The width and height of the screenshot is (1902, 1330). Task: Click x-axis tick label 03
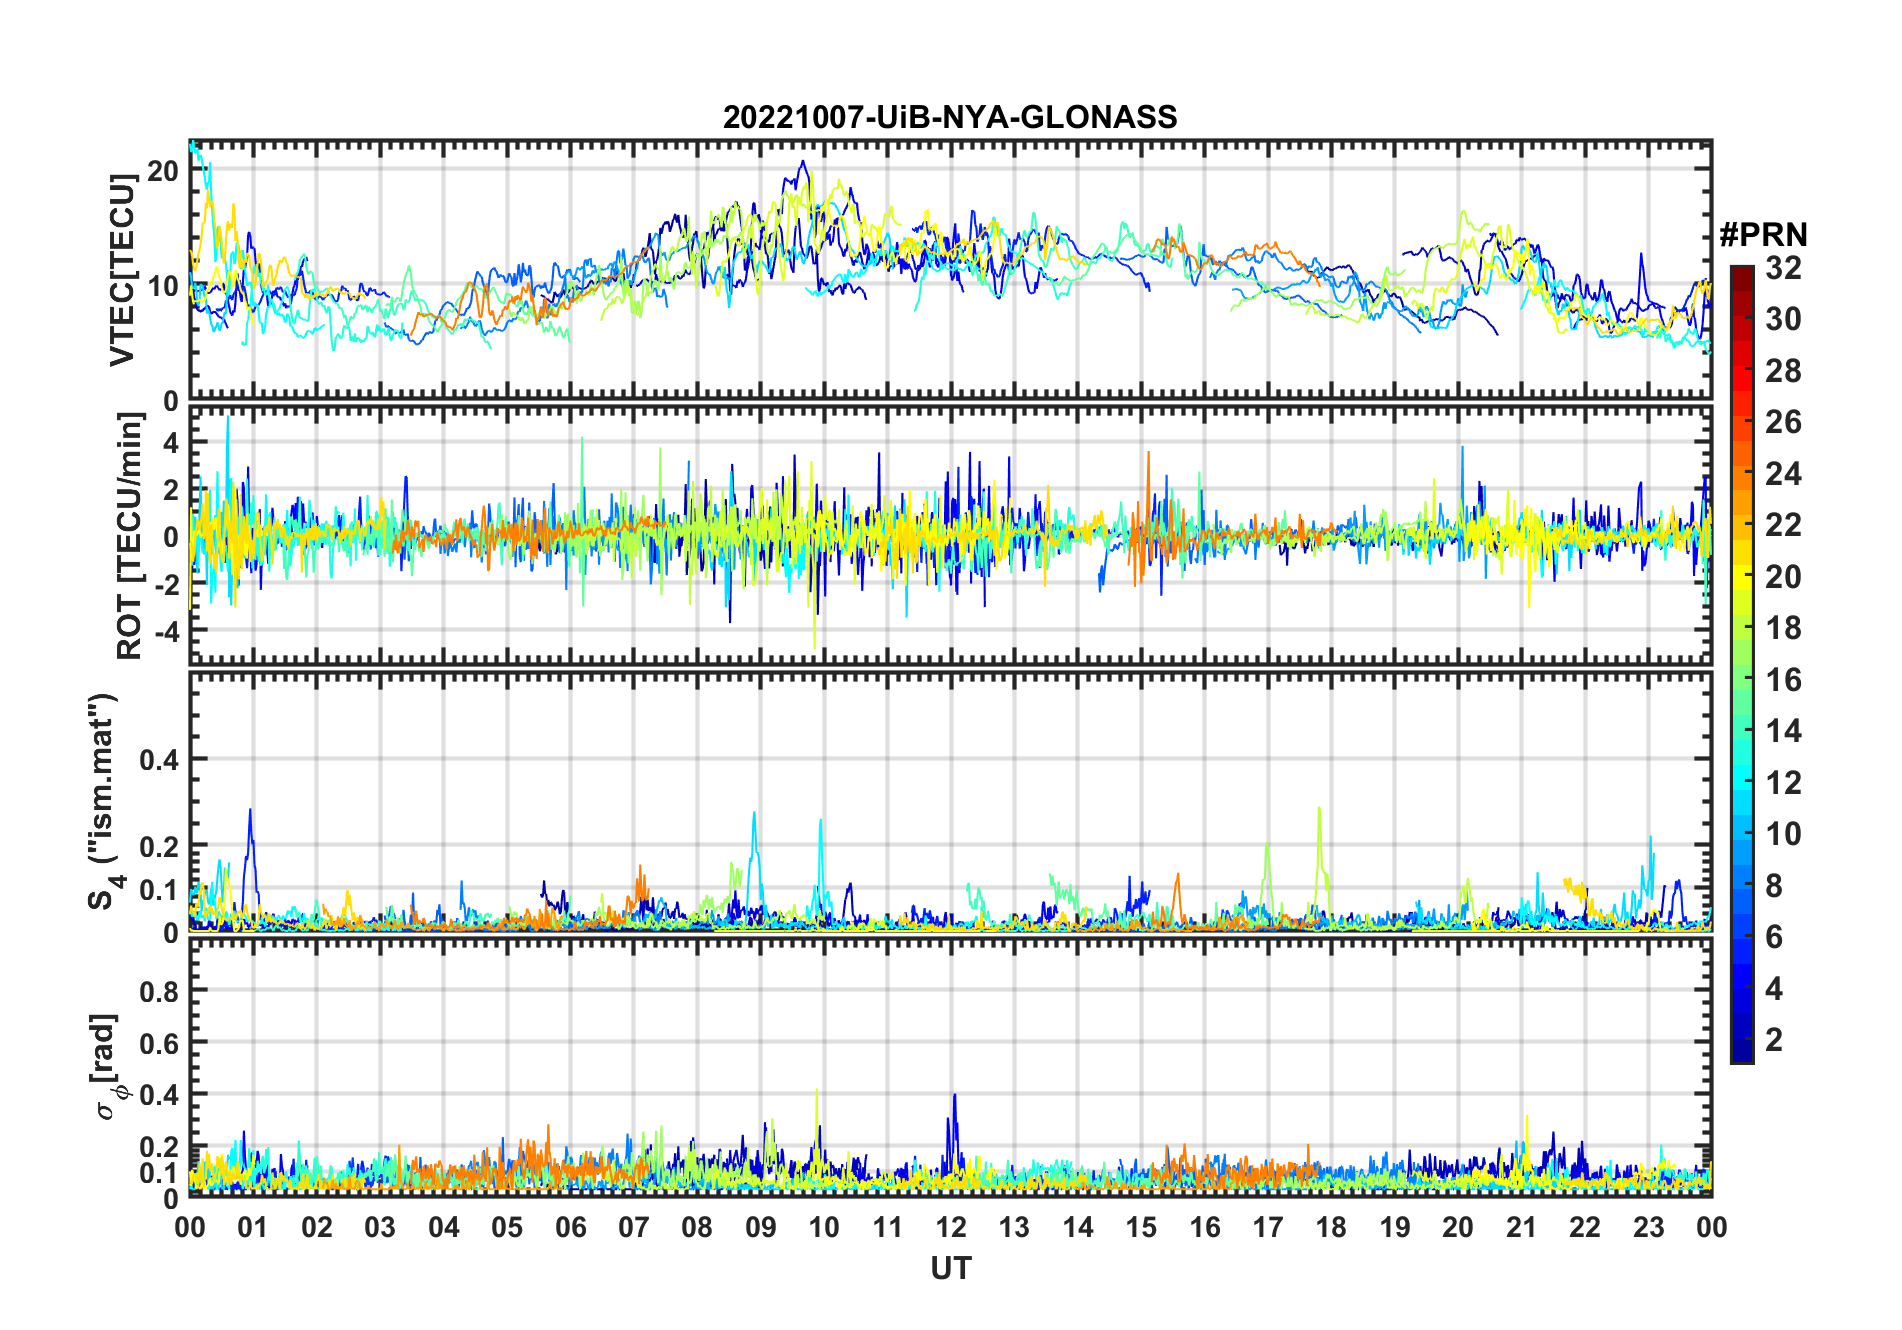point(380,1227)
